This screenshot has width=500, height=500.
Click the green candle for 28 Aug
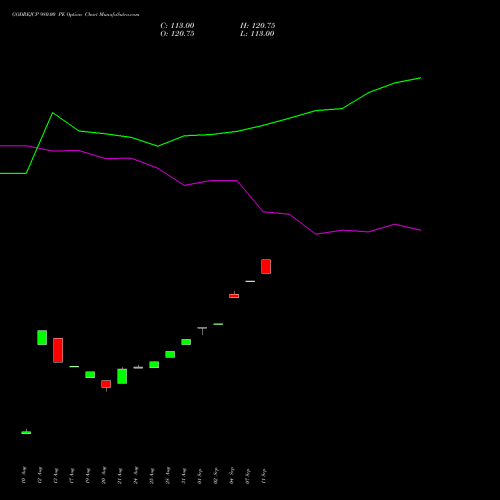click(170, 354)
